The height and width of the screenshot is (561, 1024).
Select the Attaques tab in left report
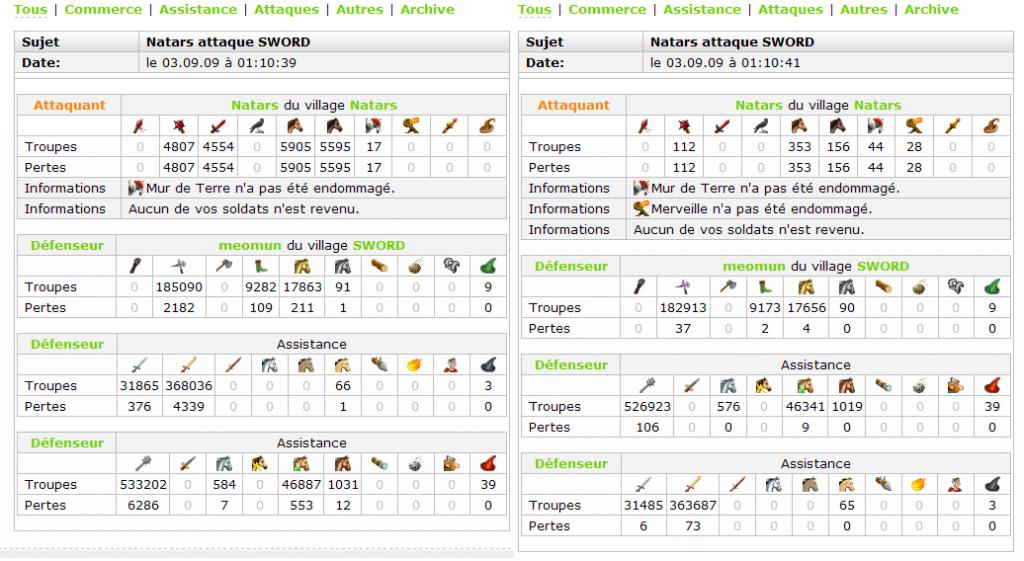tap(286, 10)
